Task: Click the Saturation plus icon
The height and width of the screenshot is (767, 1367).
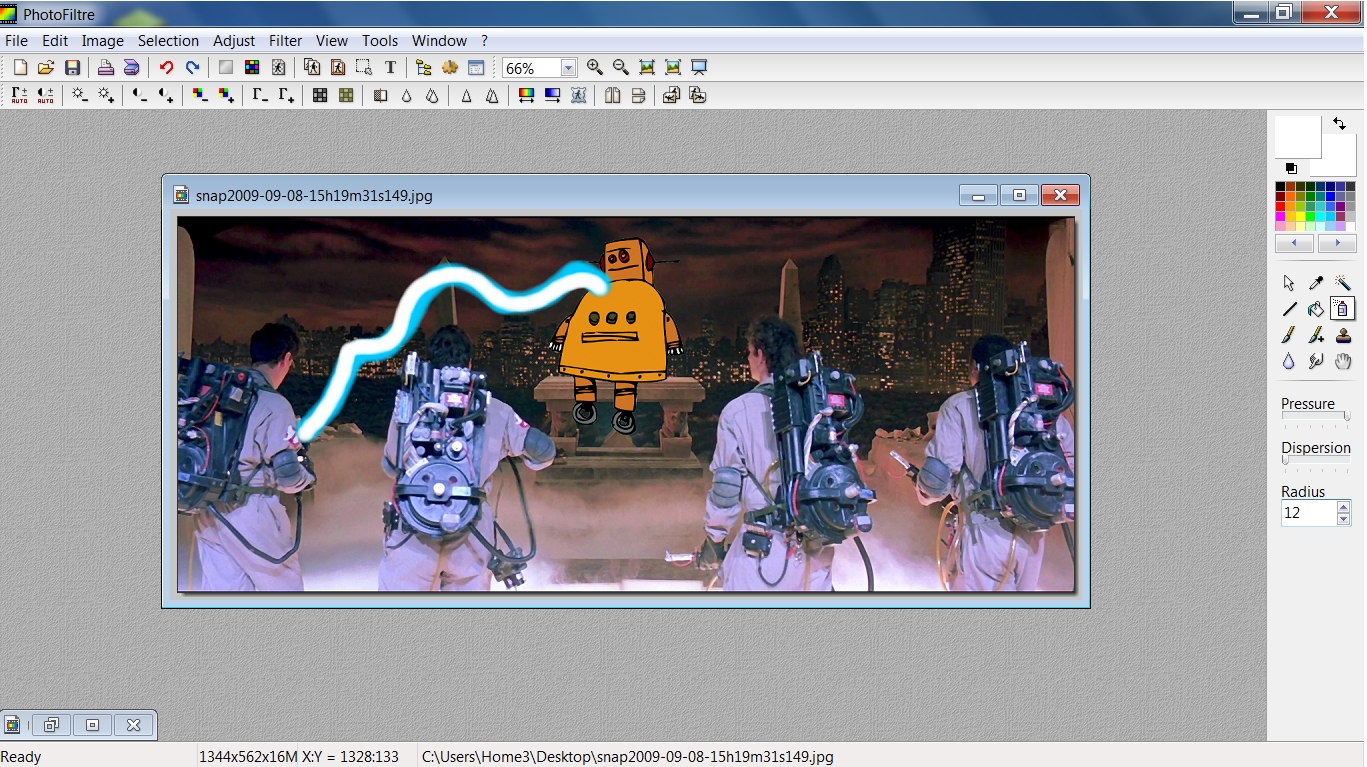Action: click(226, 96)
